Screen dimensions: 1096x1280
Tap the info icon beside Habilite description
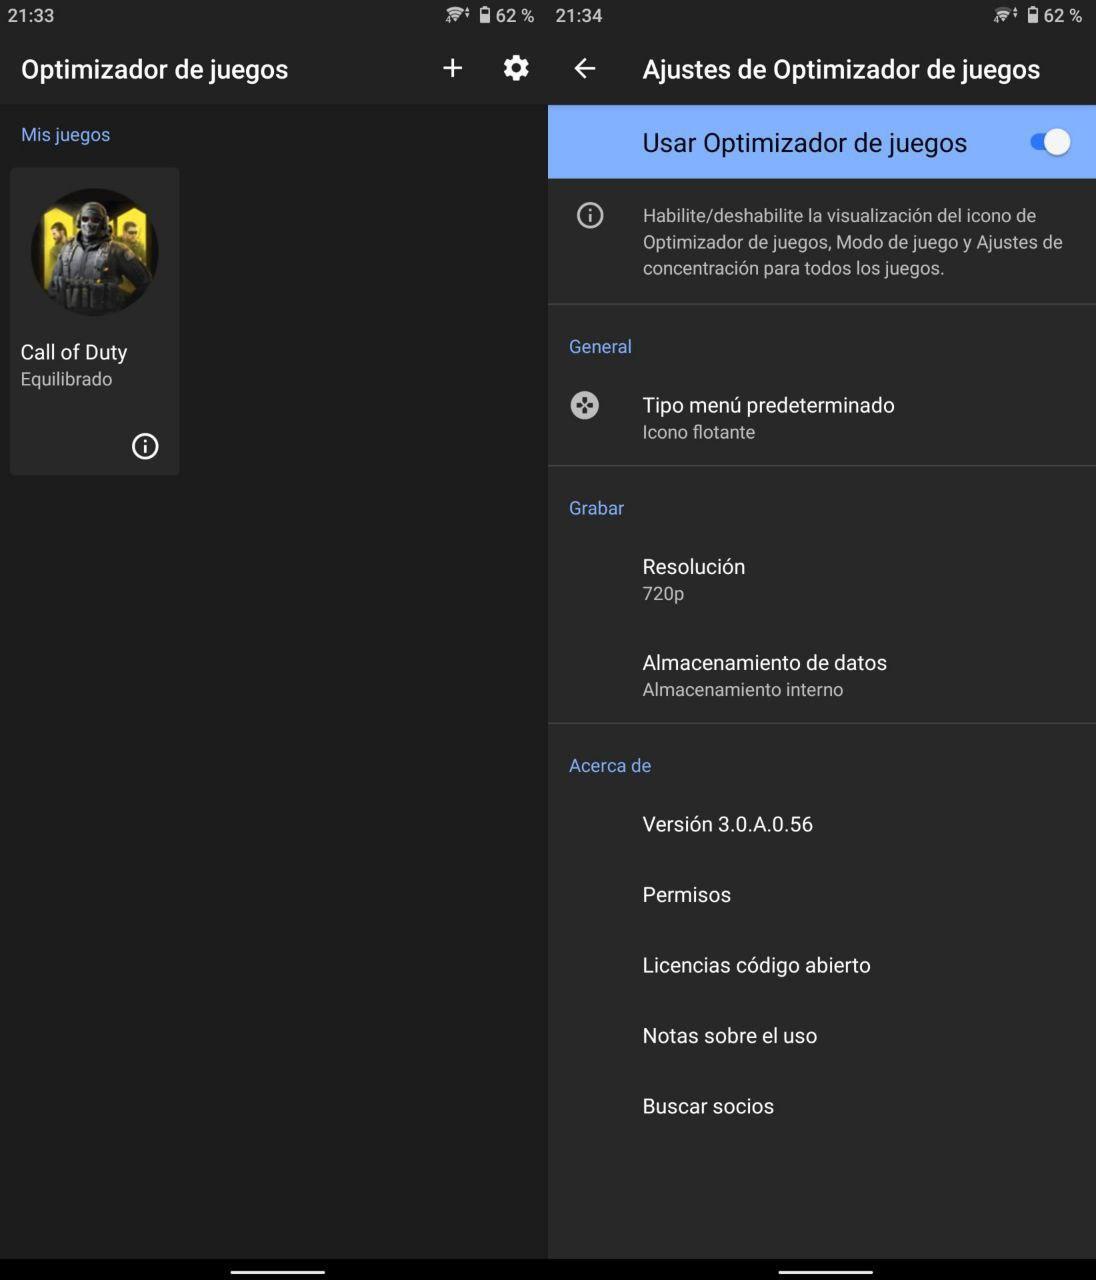coord(590,215)
